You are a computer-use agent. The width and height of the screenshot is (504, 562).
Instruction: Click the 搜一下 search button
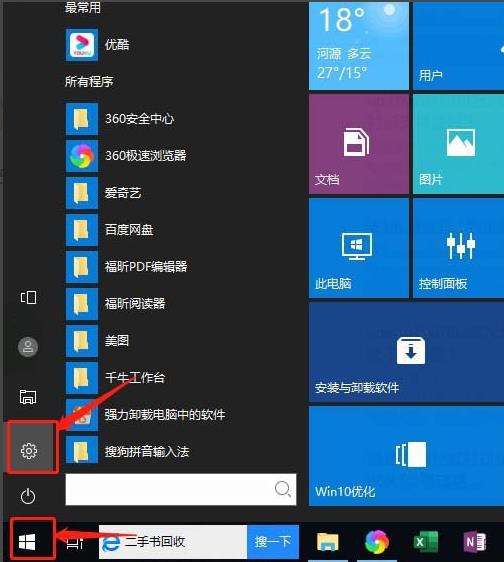(273, 542)
